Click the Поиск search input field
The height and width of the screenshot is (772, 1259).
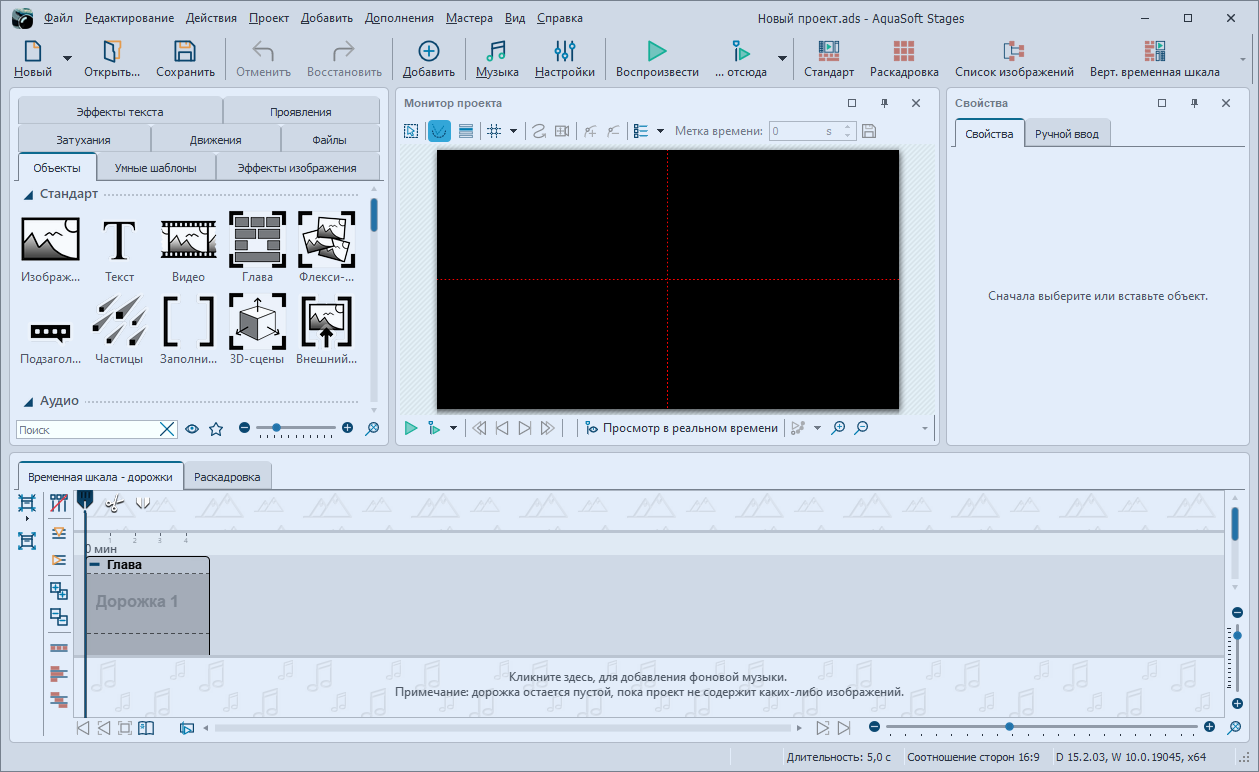88,429
